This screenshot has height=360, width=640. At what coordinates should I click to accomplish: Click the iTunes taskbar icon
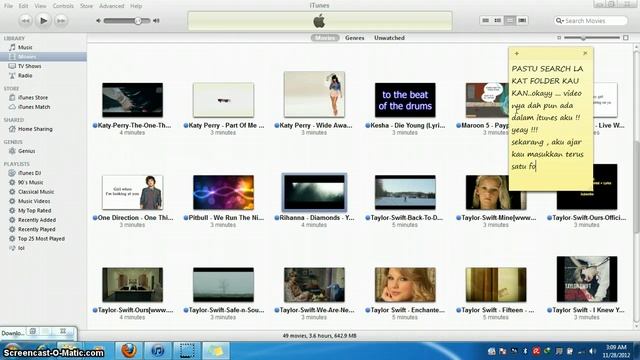(x=158, y=351)
